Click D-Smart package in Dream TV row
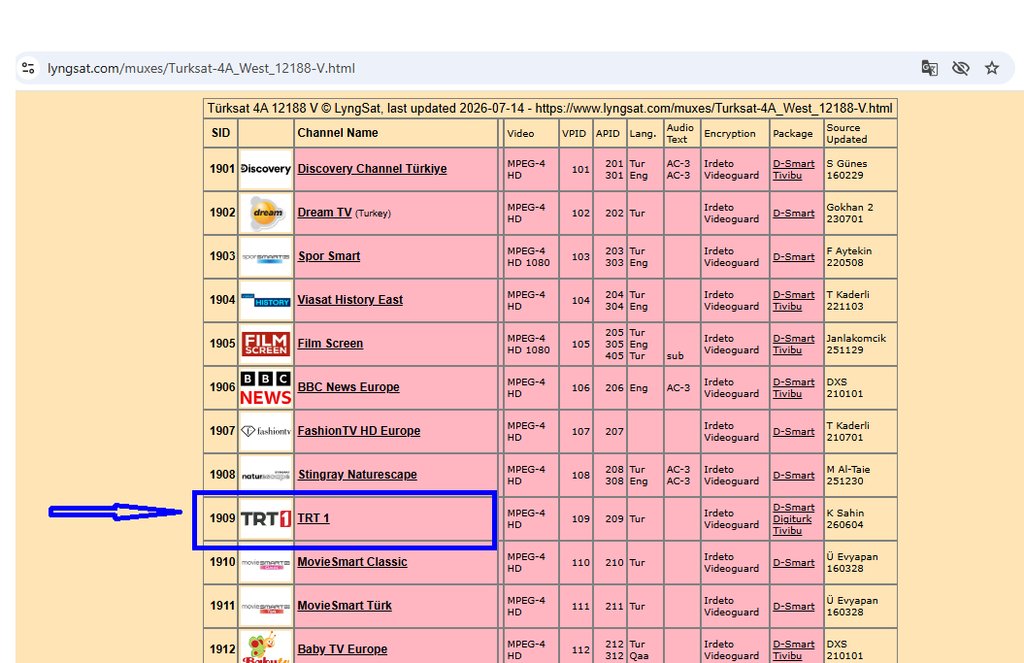The width and height of the screenshot is (1024, 663). tap(793, 213)
